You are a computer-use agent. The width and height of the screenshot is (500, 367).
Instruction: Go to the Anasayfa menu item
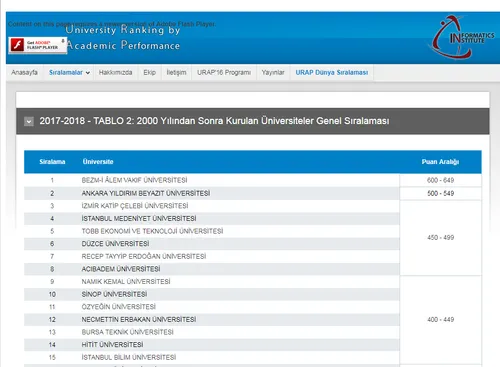pyautogui.click(x=24, y=73)
